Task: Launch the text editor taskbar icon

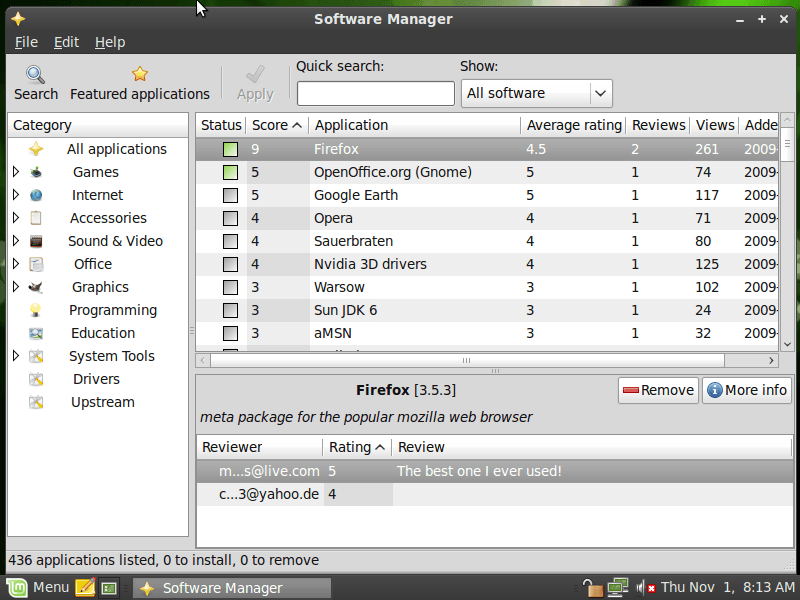Action: point(85,588)
